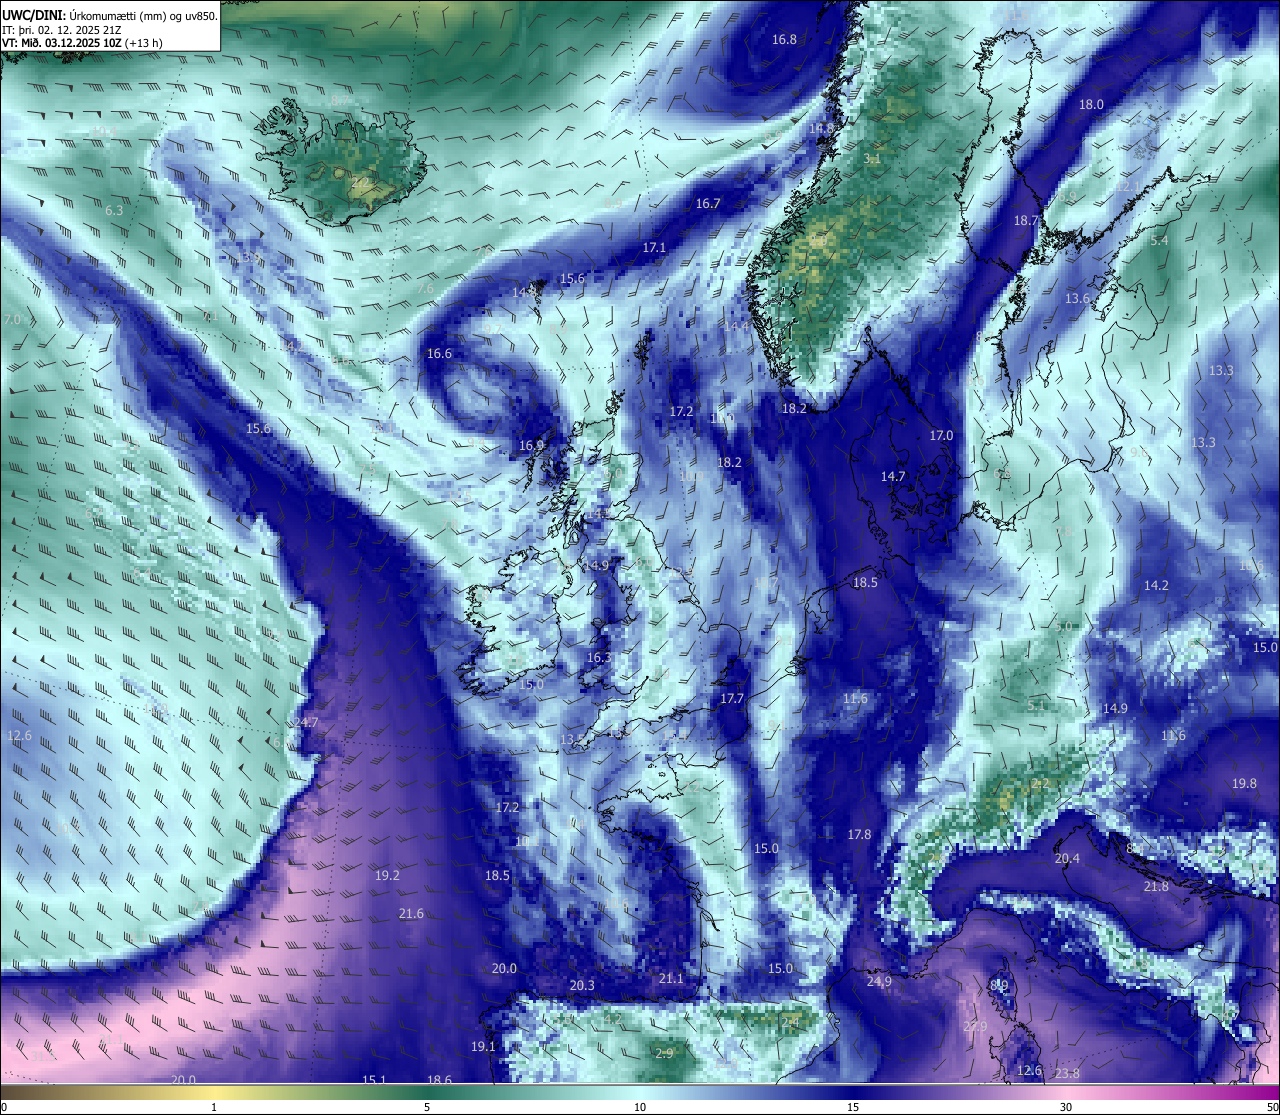
Task: Select the 14.7 value over Denmark
Action: pos(893,477)
